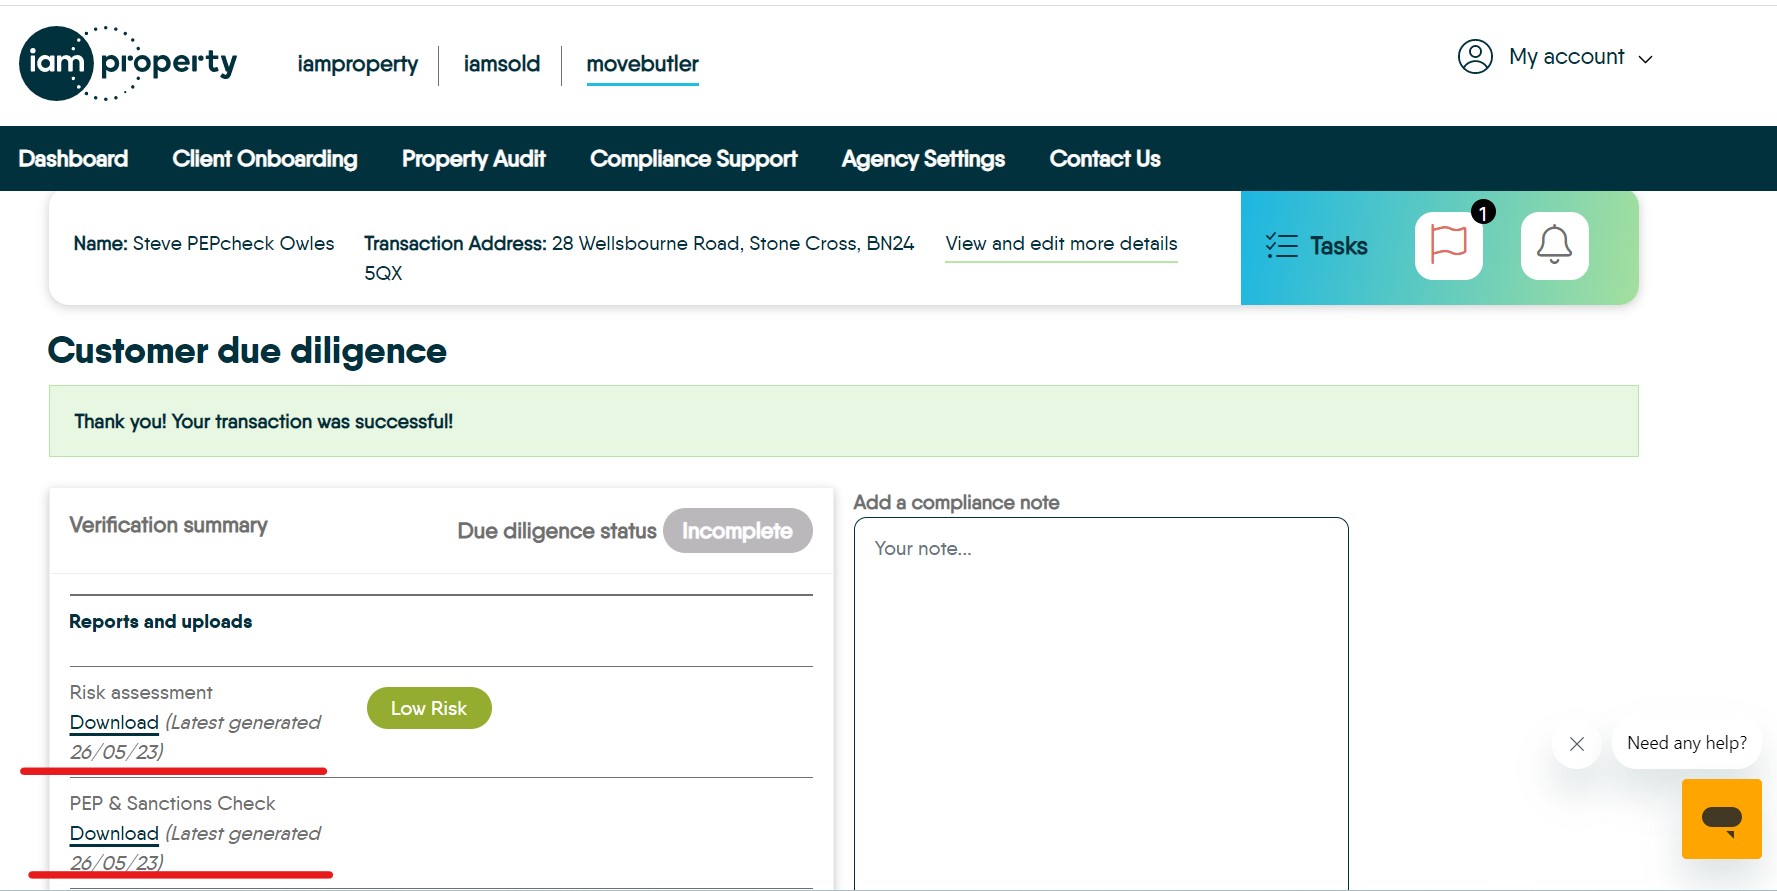Open Agency Settings
Image resolution: width=1777 pixels, height=891 pixels.
923,159
